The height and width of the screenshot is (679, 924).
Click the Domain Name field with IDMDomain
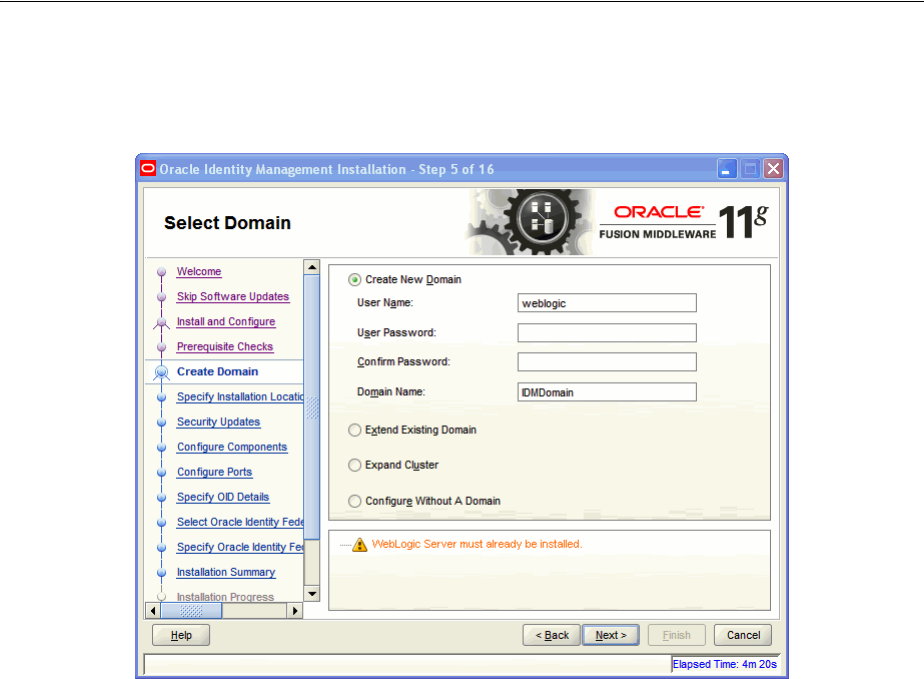click(x=607, y=392)
